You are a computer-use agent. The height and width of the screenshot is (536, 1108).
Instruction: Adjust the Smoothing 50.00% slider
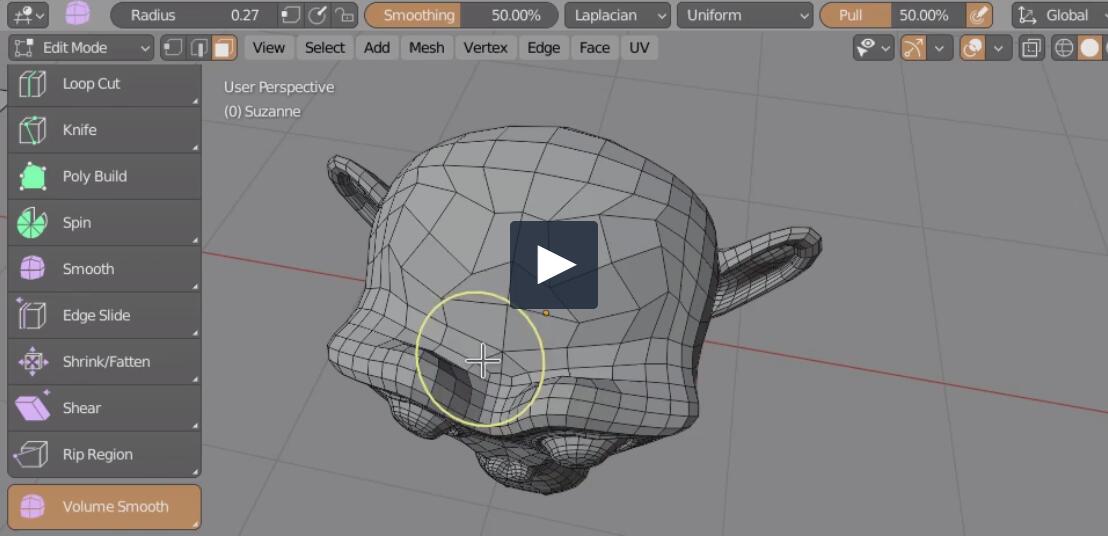tap(461, 15)
